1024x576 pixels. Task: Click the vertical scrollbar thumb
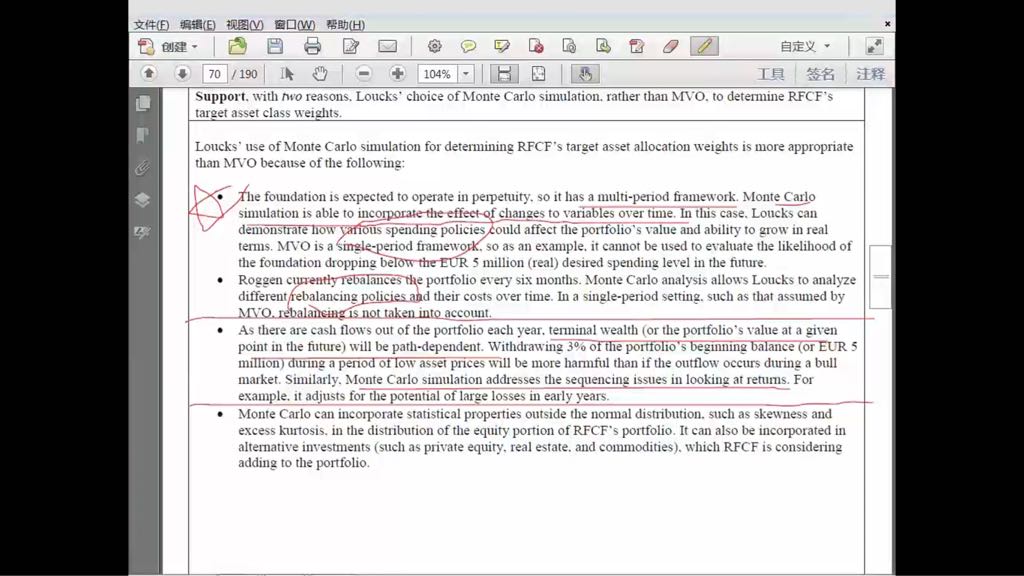coord(880,277)
